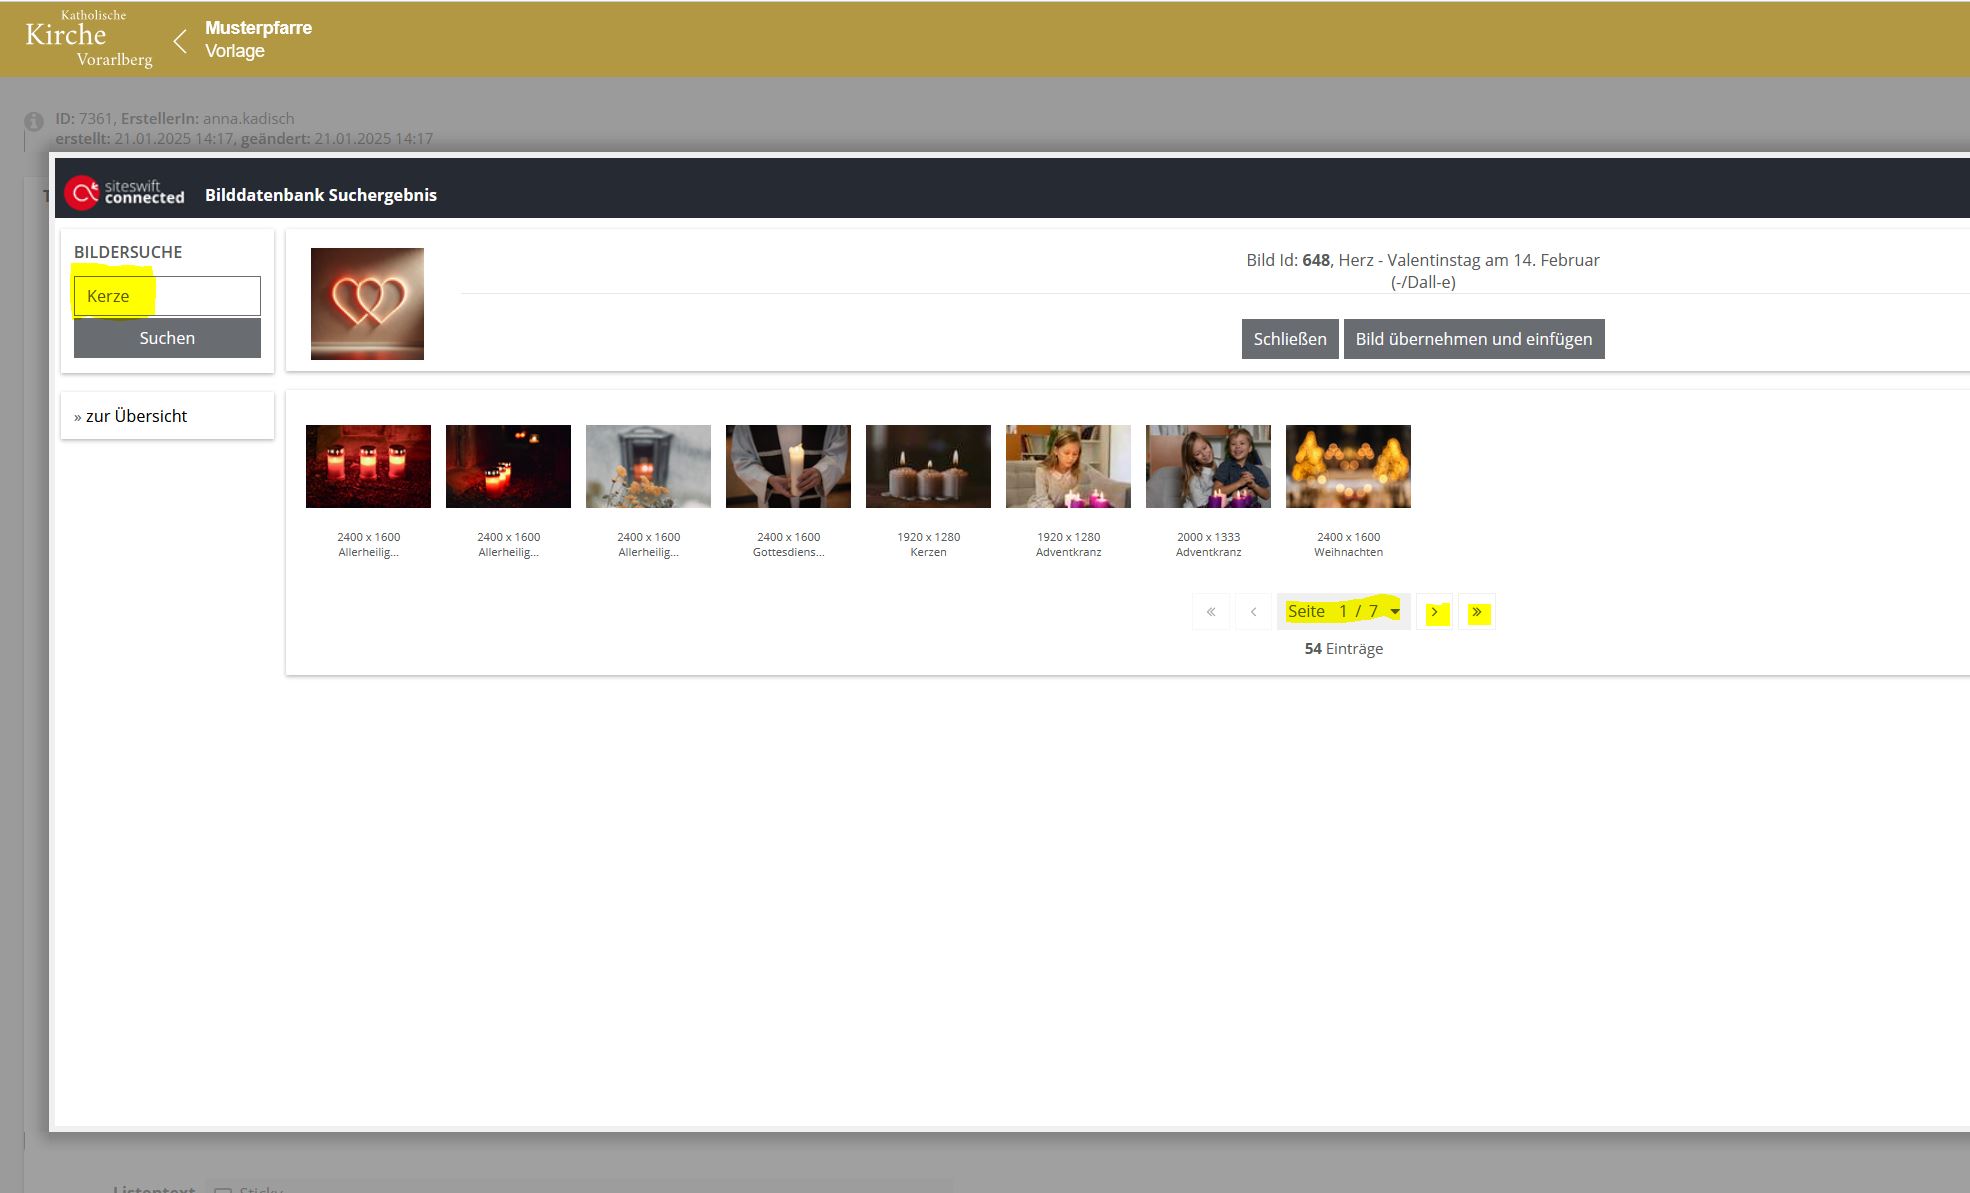Go to next results page arrow
1970x1193 pixels.
pos(1434,612)
